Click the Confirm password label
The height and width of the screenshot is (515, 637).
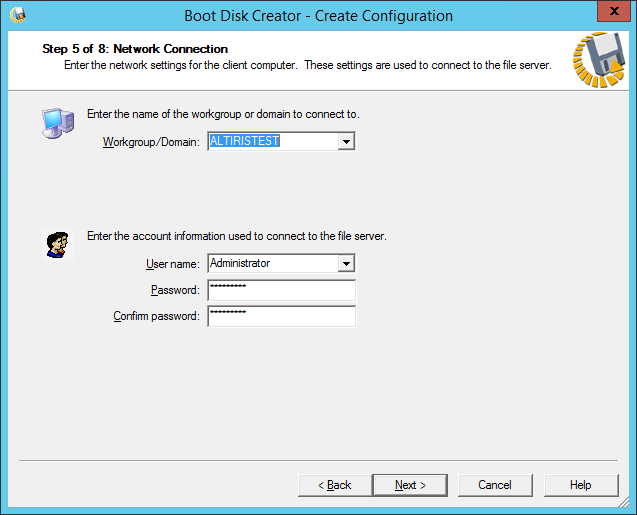pyautogui.click(x=156, y=317)
